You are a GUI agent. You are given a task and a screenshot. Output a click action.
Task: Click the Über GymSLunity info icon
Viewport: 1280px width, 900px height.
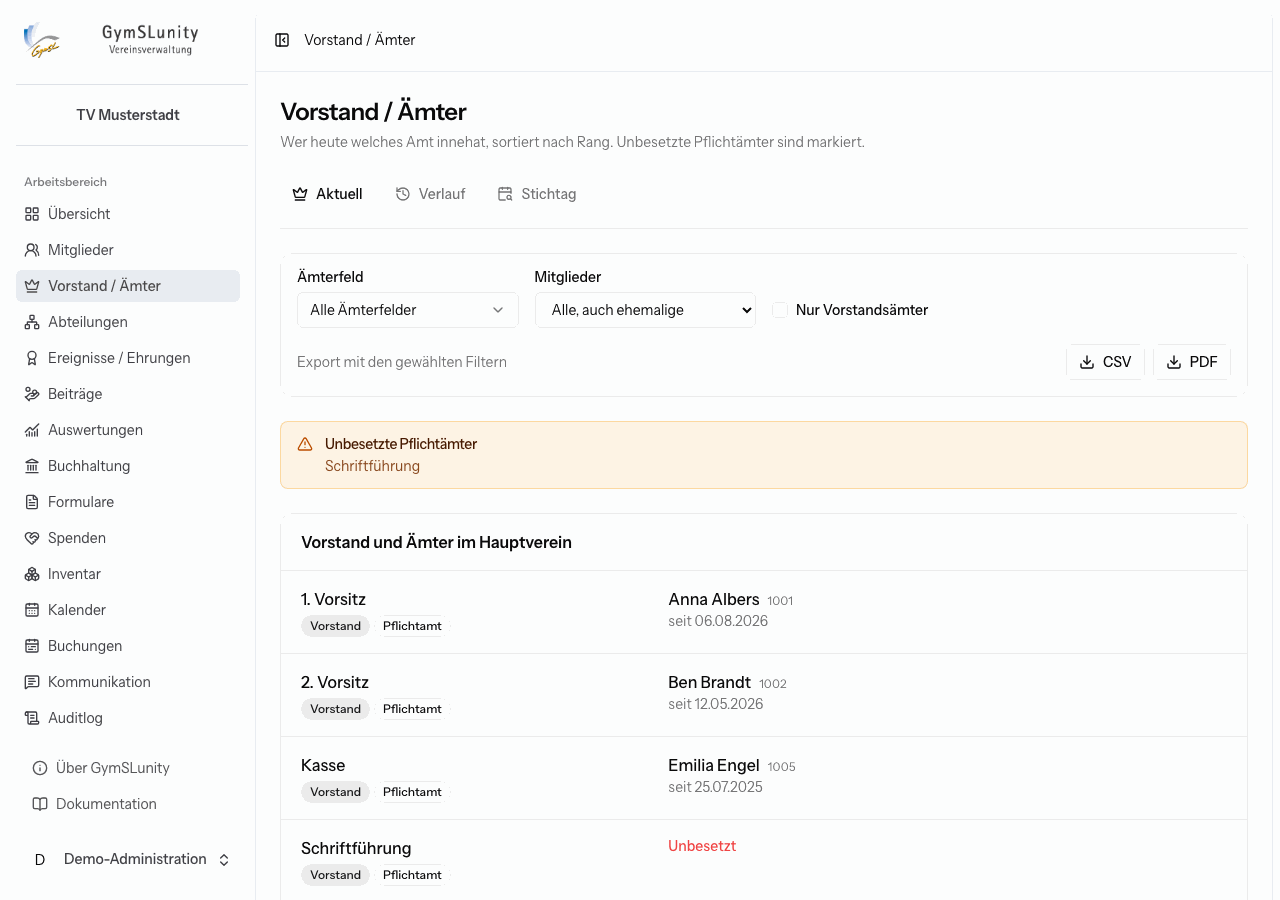pyautogui.click(x=40, y=768)
